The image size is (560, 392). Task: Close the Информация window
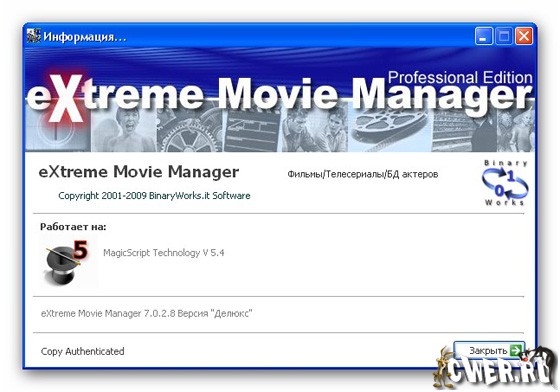tap(524, 36)
